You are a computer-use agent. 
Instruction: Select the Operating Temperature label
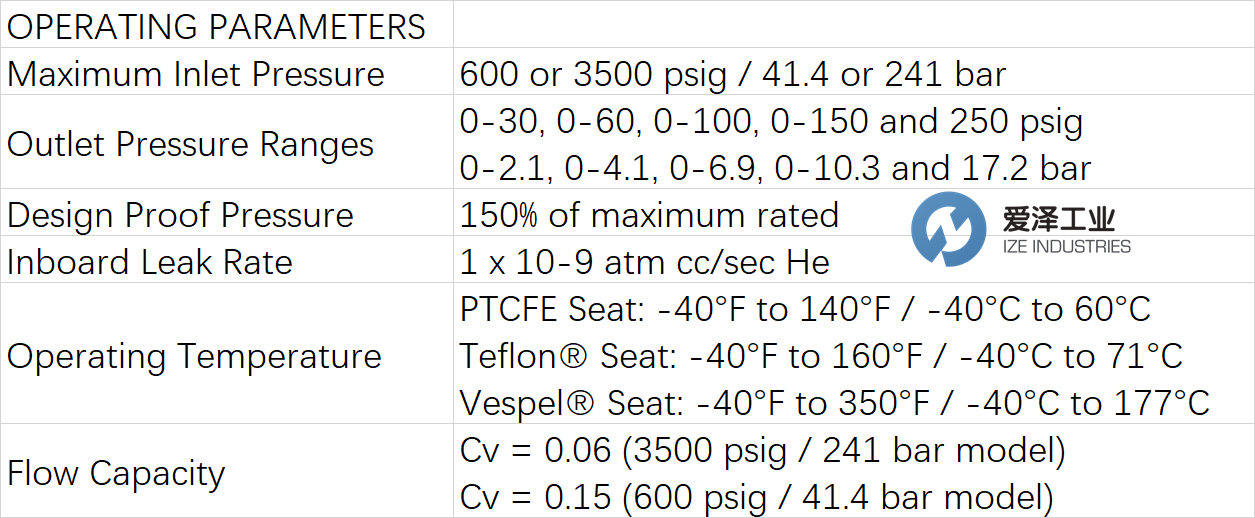[194, 357]
